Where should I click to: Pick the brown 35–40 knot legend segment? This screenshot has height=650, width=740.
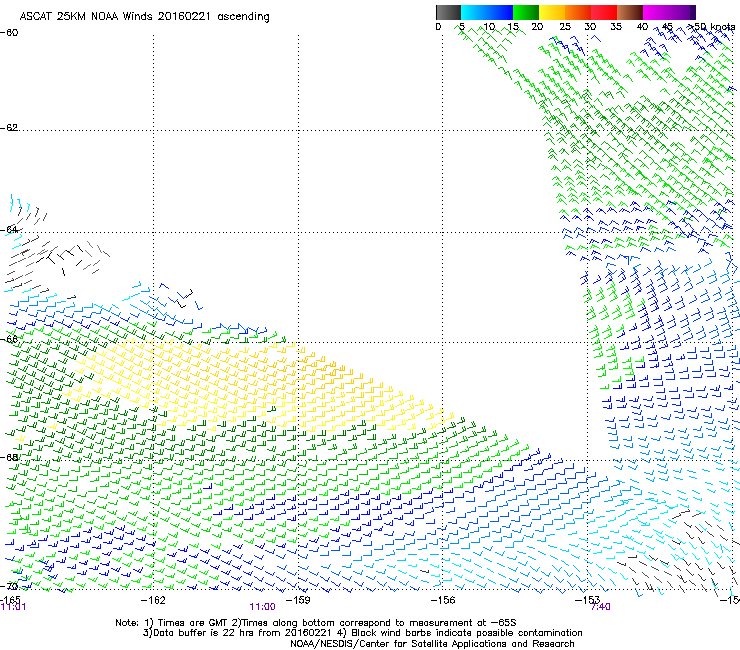(630, 12)
